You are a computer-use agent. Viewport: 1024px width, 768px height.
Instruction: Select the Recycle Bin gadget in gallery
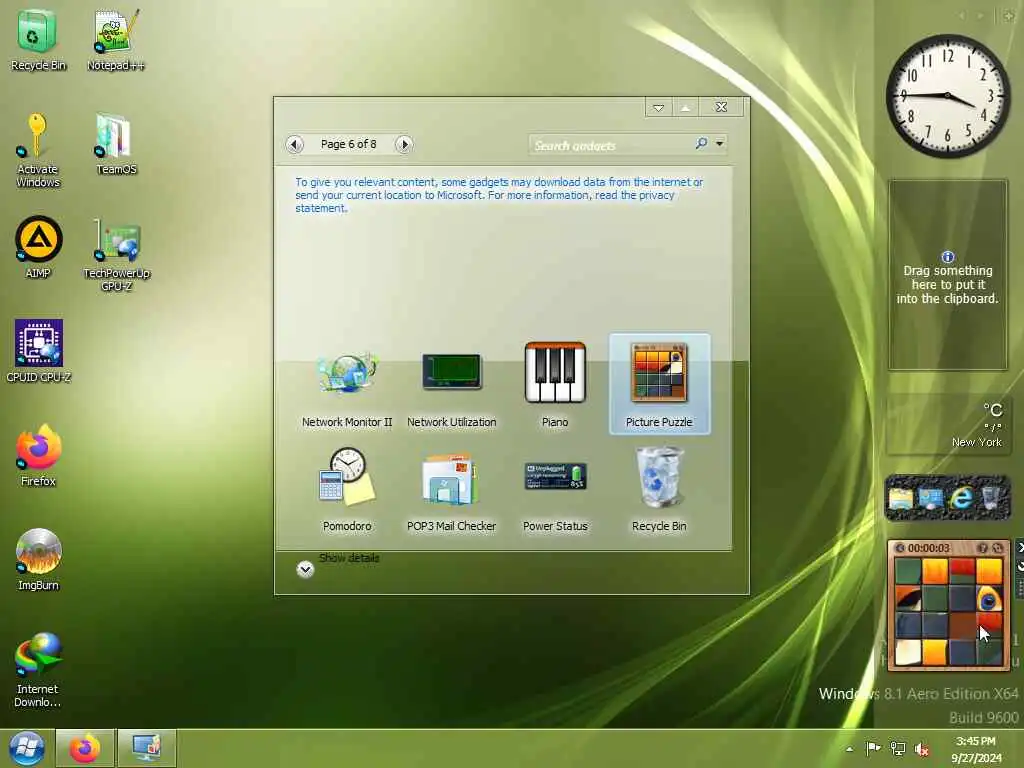click(659, 490)
